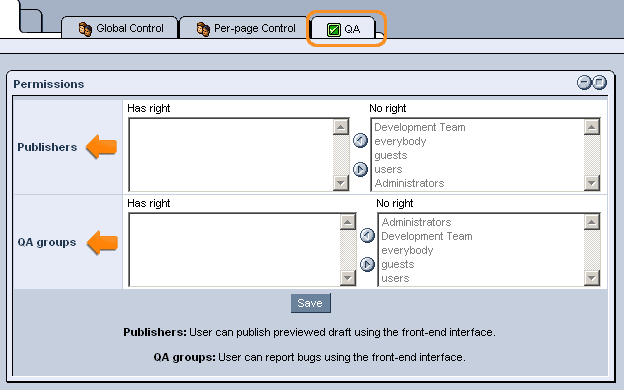This screenshot has width=624, height=390.
Task: Click scroll down arrow of QA groups Has right list
Action: click(x=348, y=278)
